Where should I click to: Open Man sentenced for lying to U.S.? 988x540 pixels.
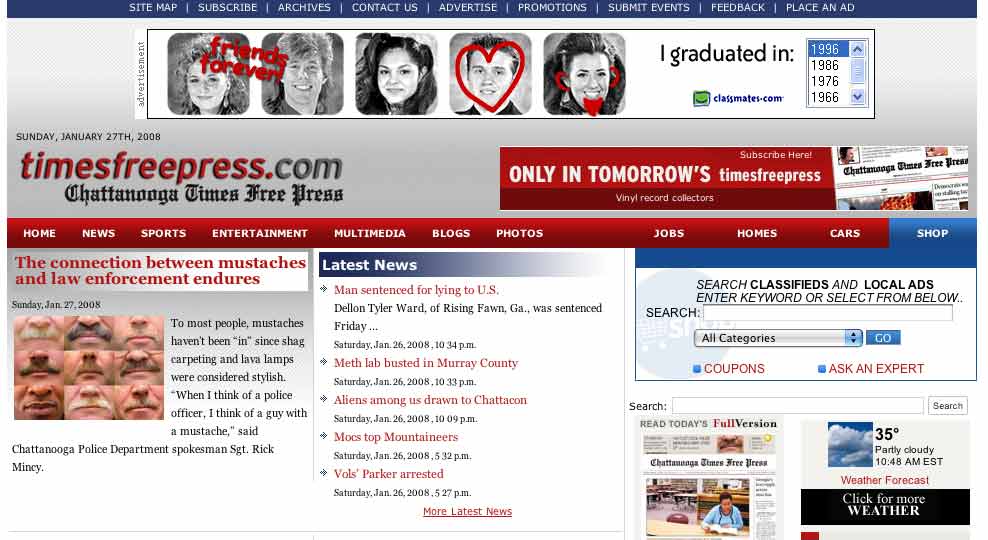pos(416,290)
